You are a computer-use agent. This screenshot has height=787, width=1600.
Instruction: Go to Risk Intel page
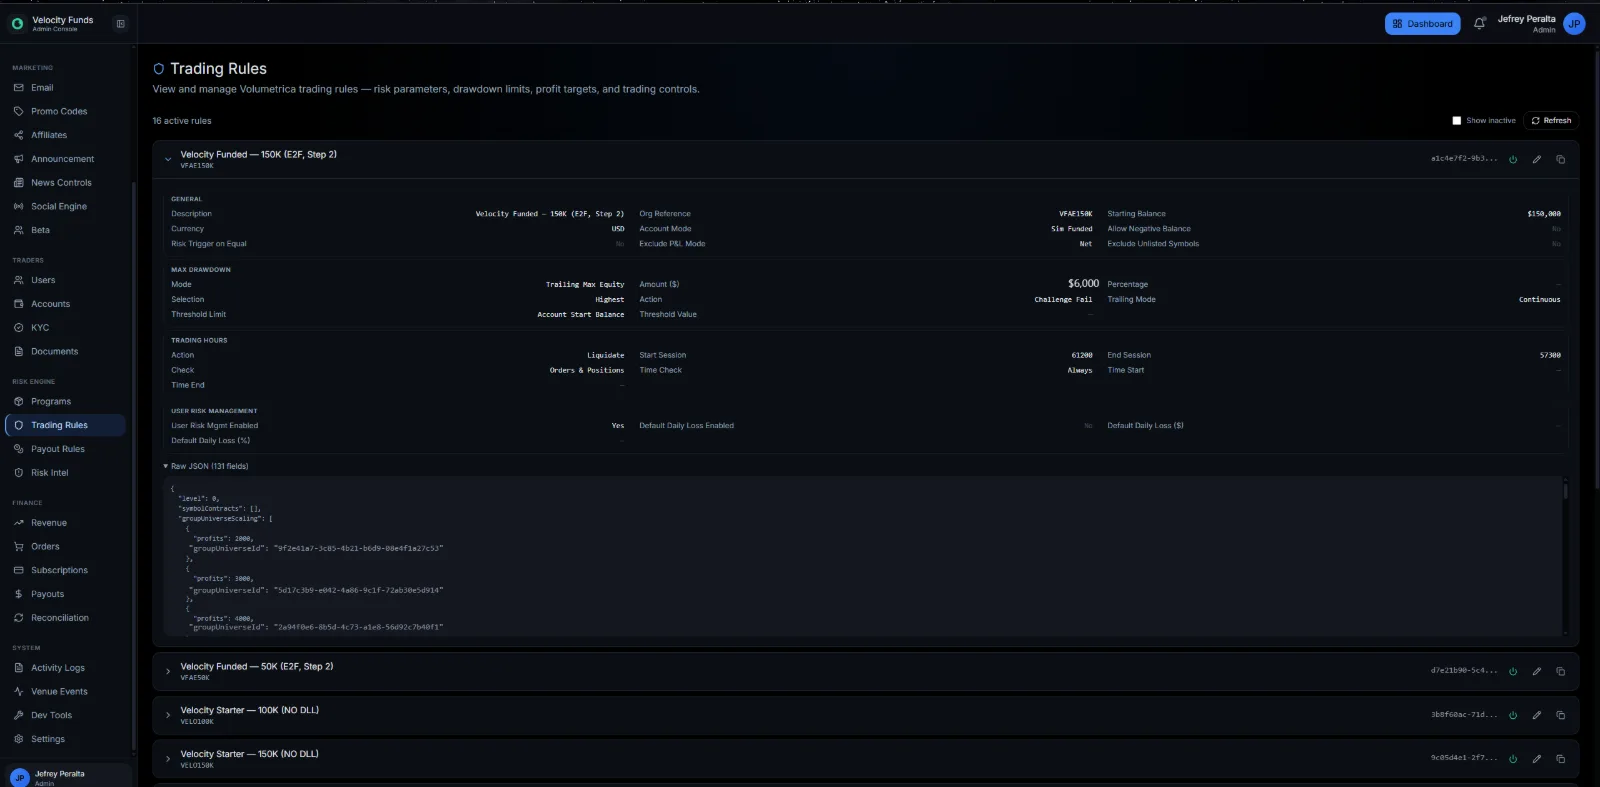[65, 473]
